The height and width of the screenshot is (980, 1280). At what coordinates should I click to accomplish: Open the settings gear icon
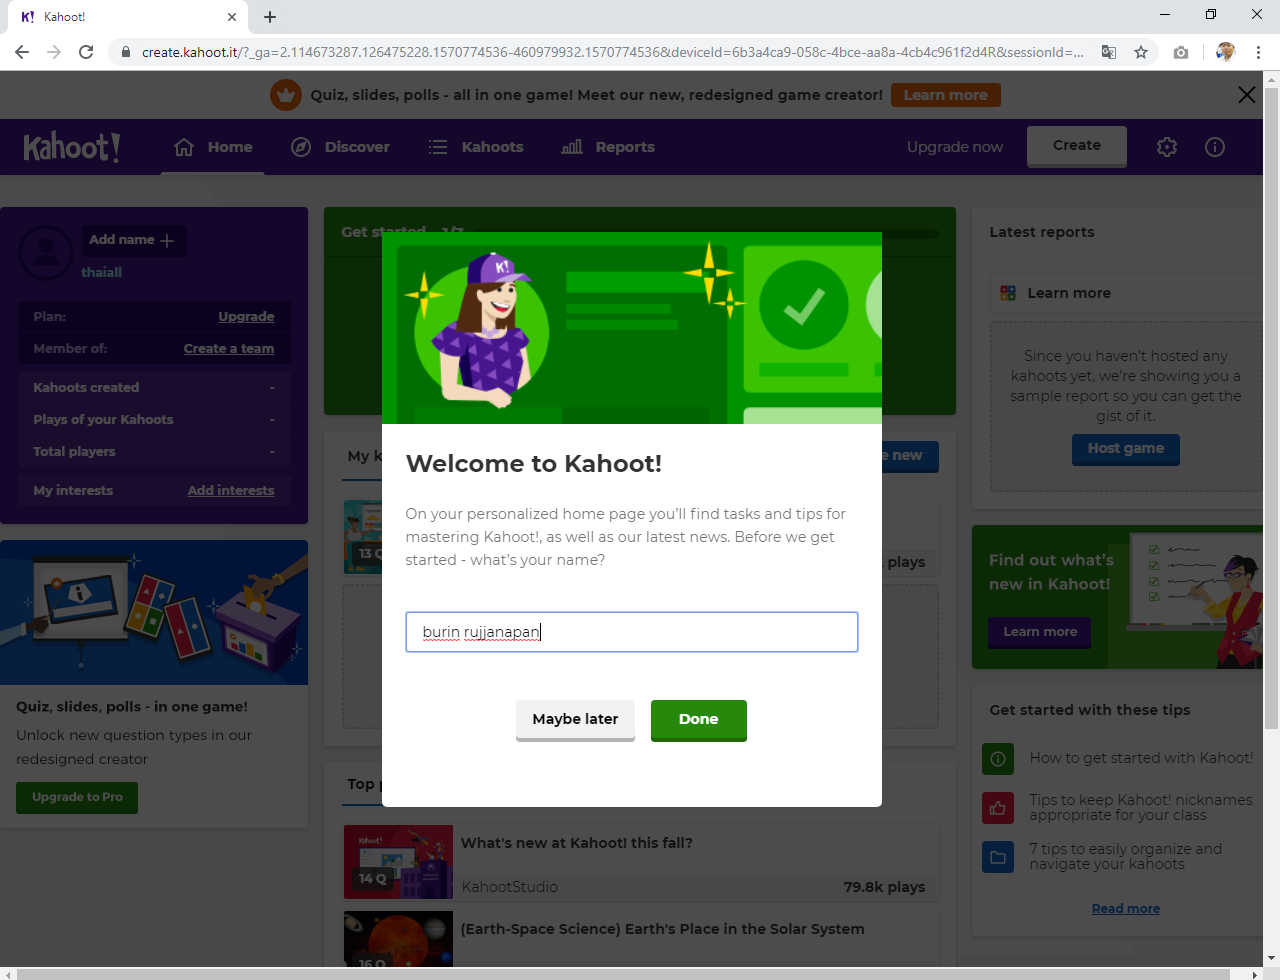(1166, 147)
